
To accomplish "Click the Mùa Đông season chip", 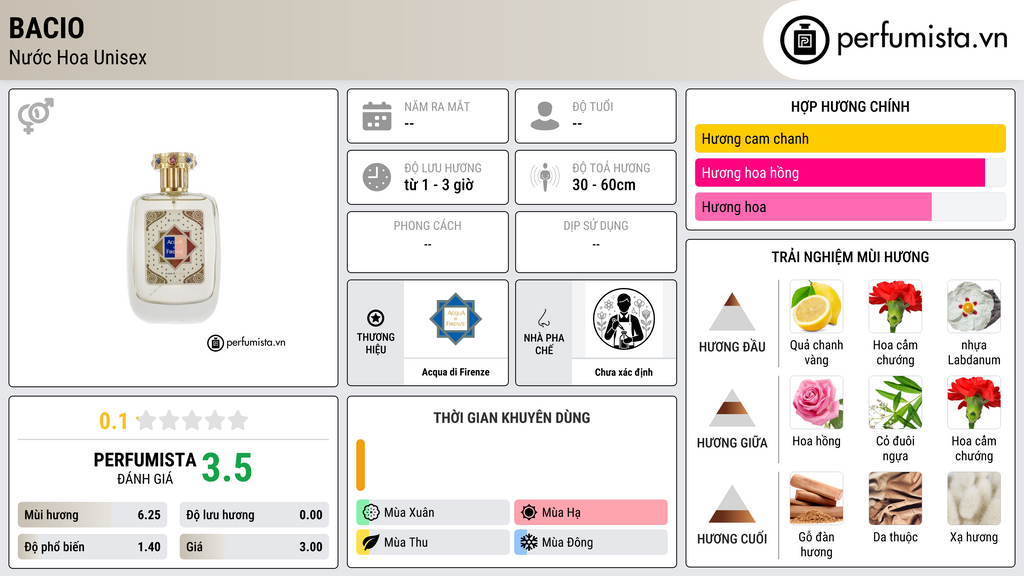I will tap(591, 543).
